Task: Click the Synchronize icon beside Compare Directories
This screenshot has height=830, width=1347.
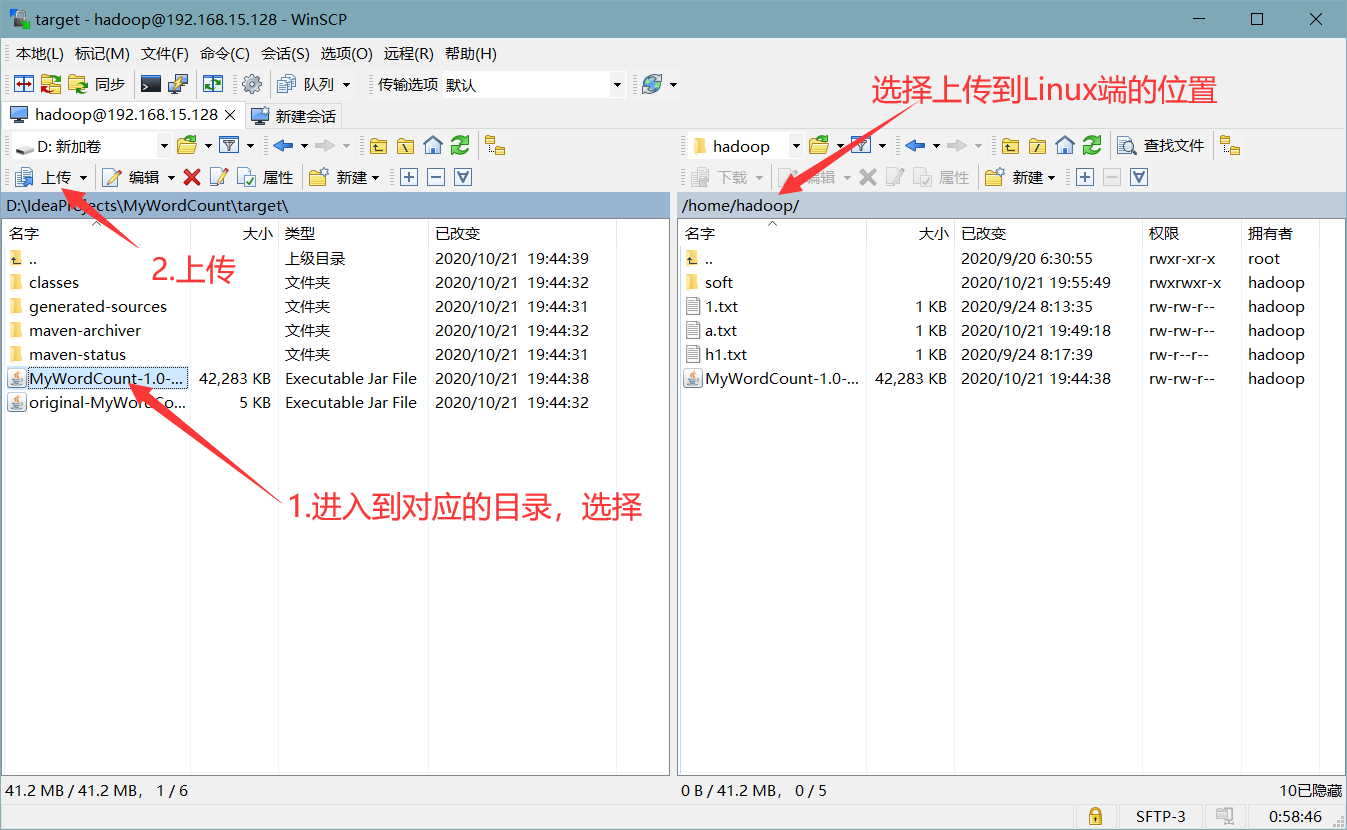Action: coord(50,85)
